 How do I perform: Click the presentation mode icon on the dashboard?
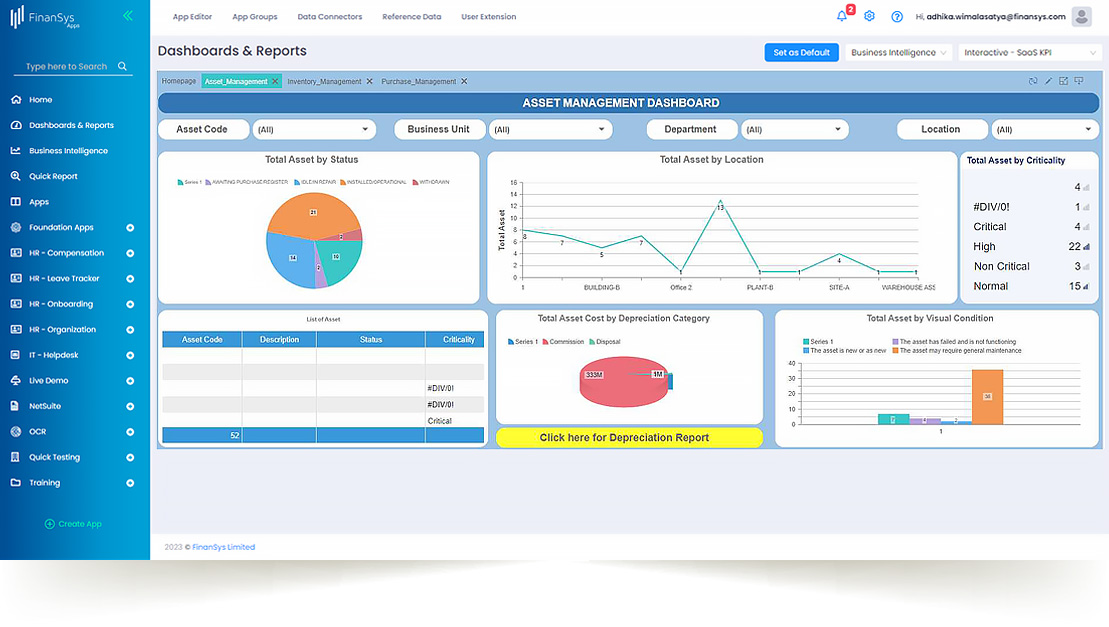[x=1079, y=81]
